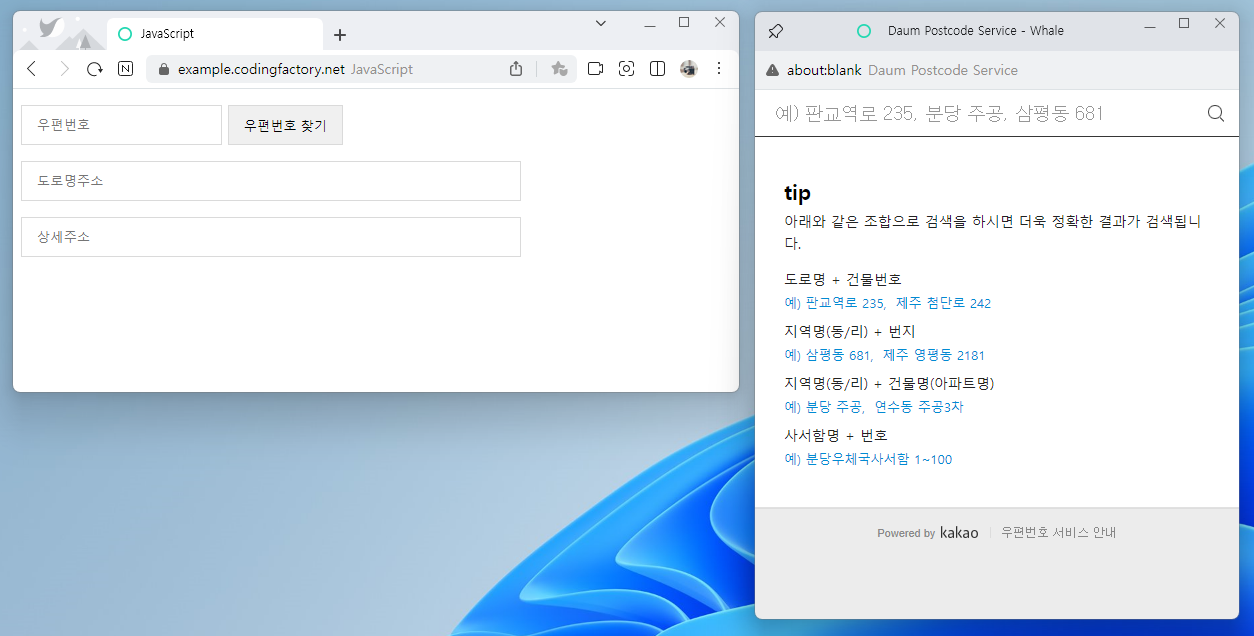The width and height of the screenshot is (1254, 636).
Task: Open the Naver home icon in toolbar
Action: coord(126,69)
